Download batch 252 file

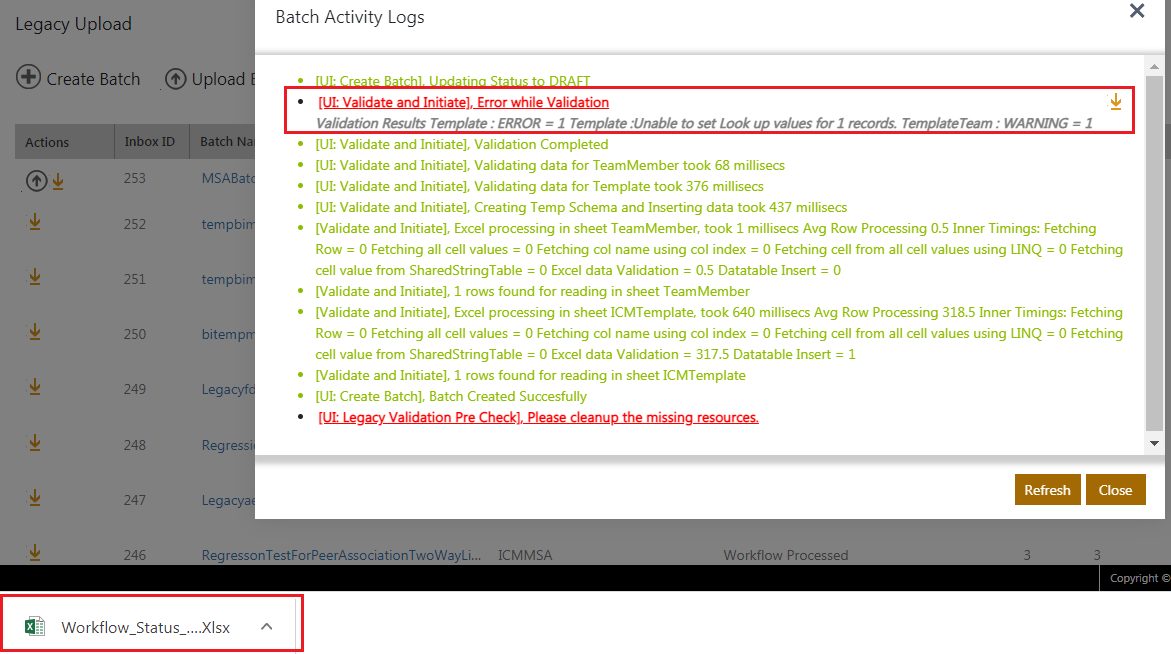pyautogui.click(x=35, y=223)
